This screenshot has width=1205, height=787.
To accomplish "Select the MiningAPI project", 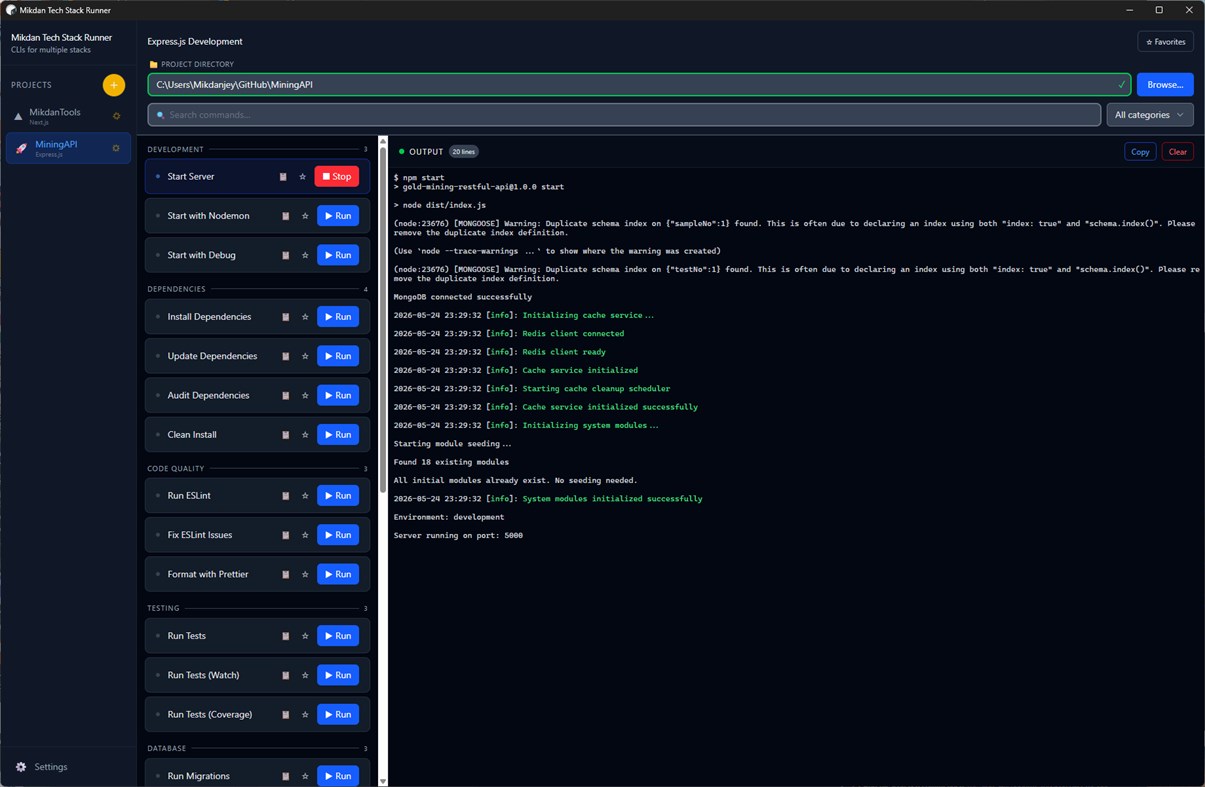I will coord(68,148).
